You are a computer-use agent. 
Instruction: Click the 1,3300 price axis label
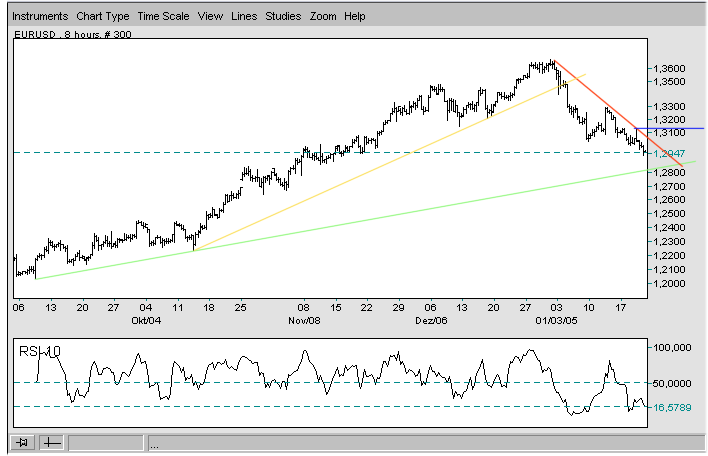[x=669, y=107]
